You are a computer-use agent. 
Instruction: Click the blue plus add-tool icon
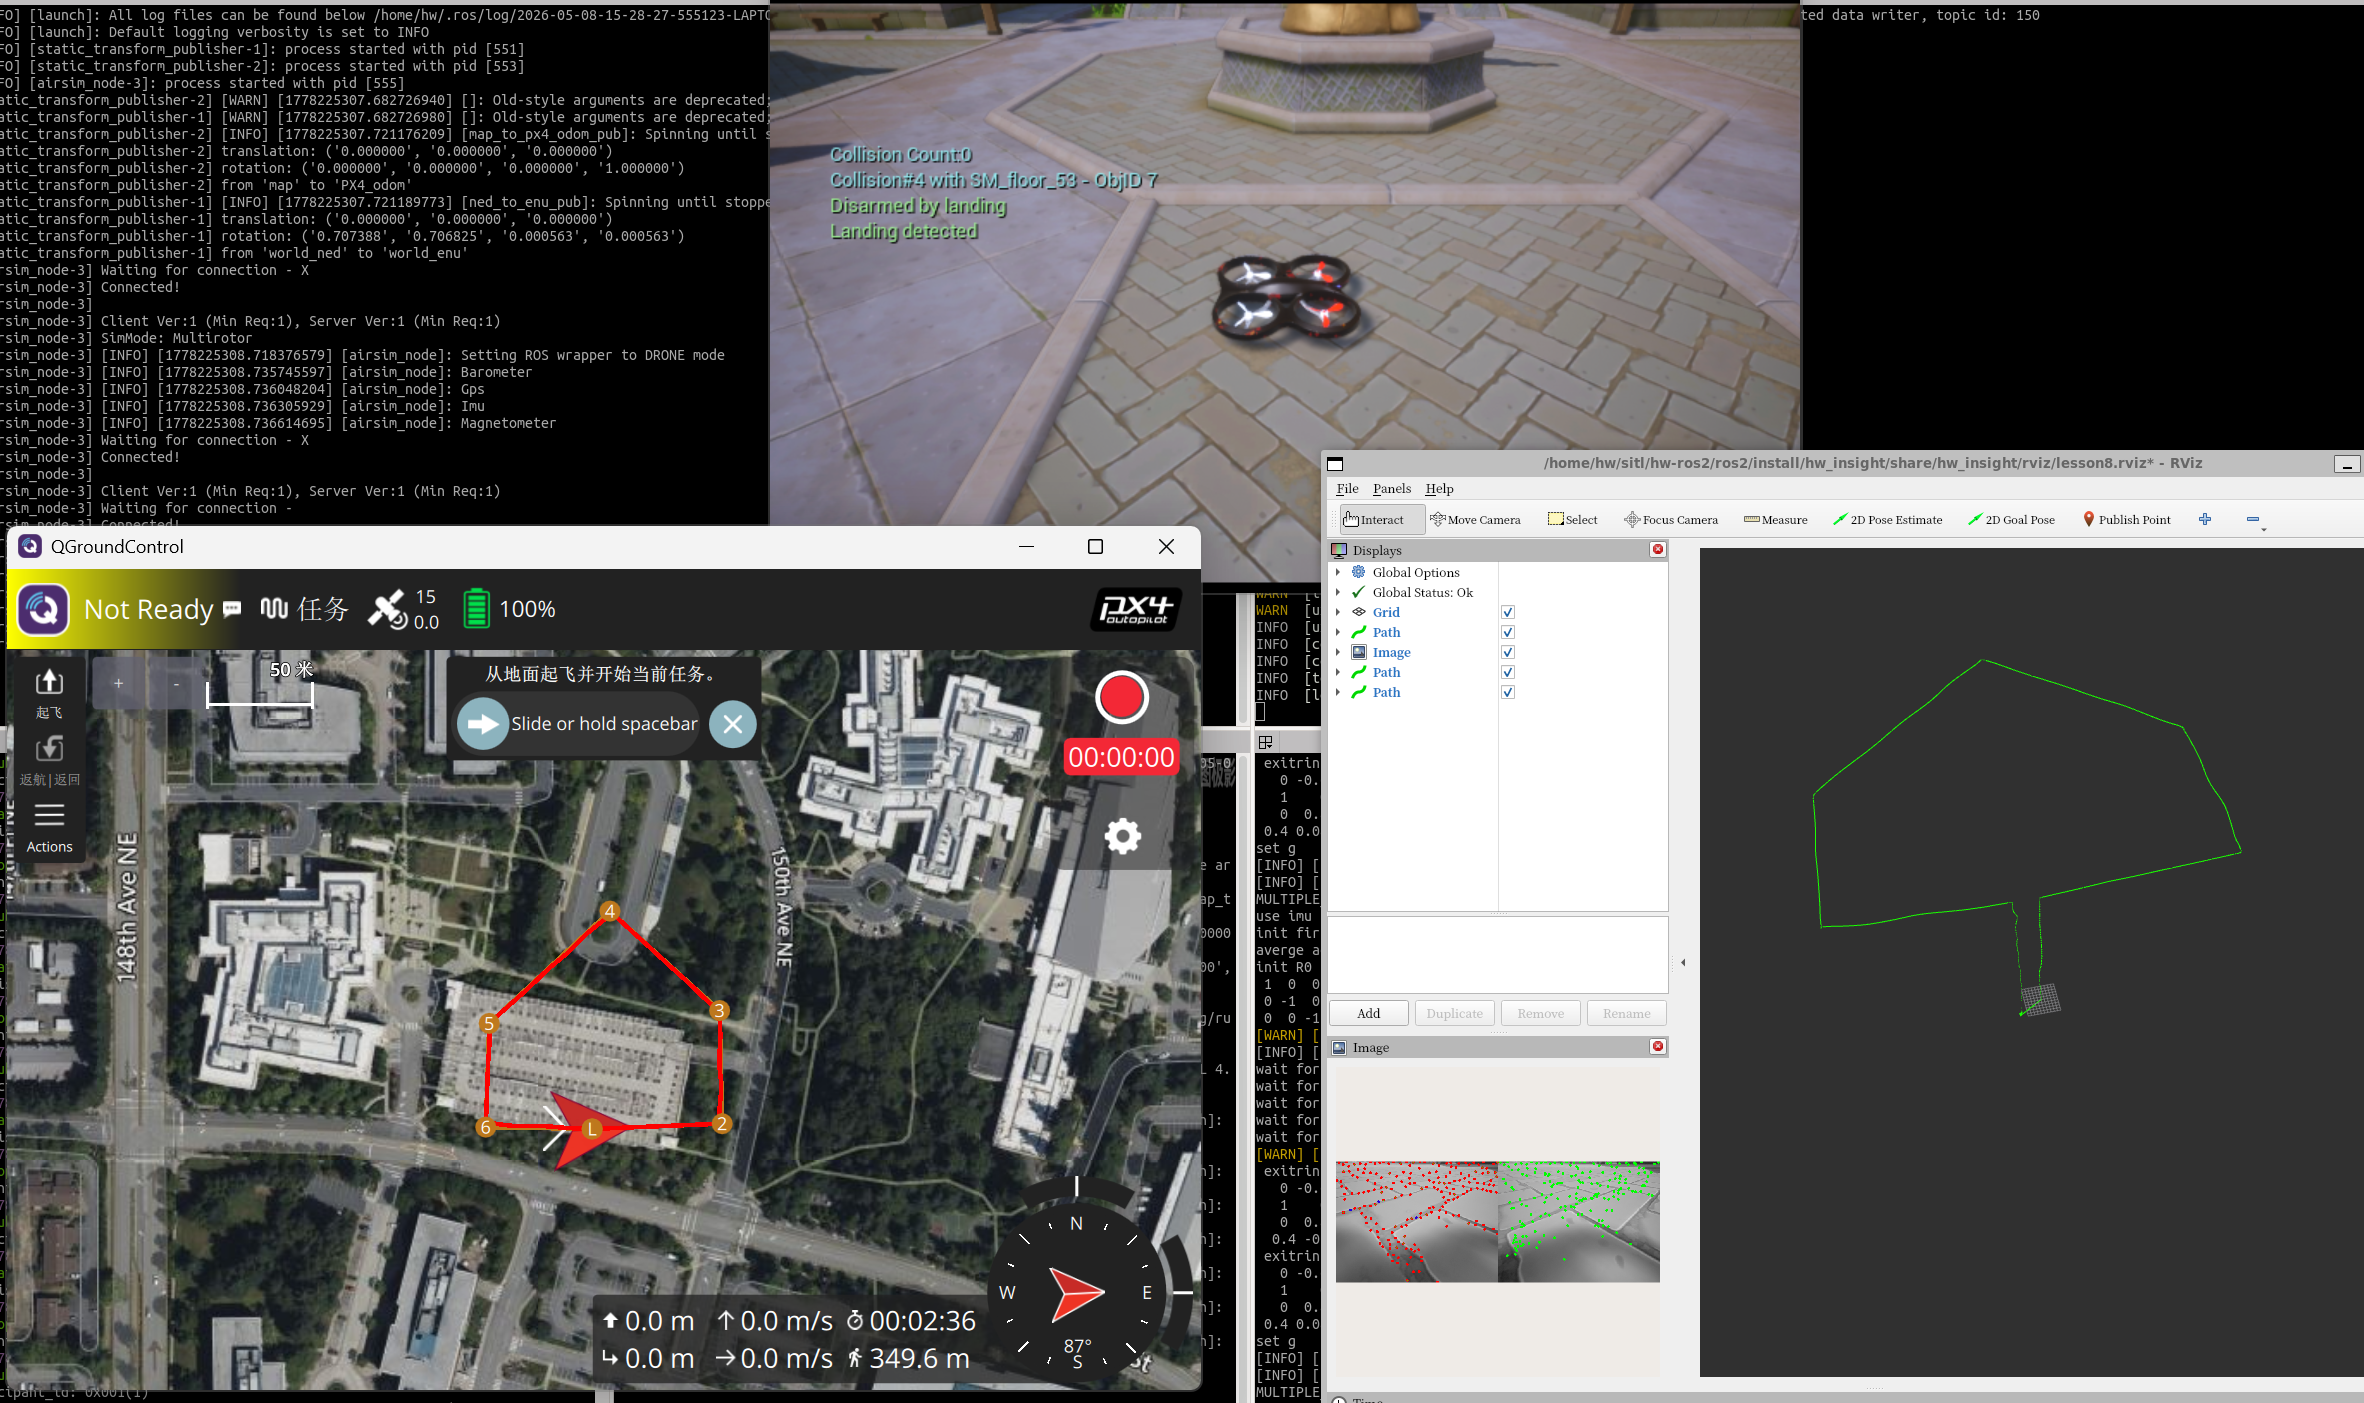[x=2205, y=519]
